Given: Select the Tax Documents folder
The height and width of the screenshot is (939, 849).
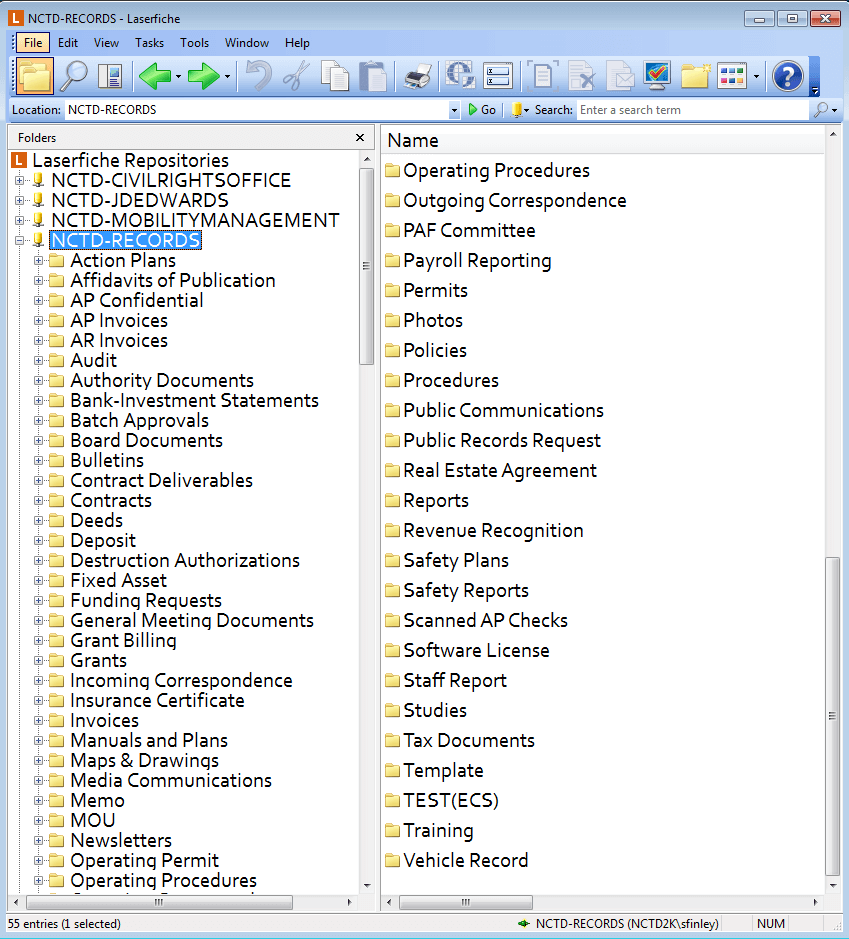Looking at the screenshot, I should pos(469,741).
